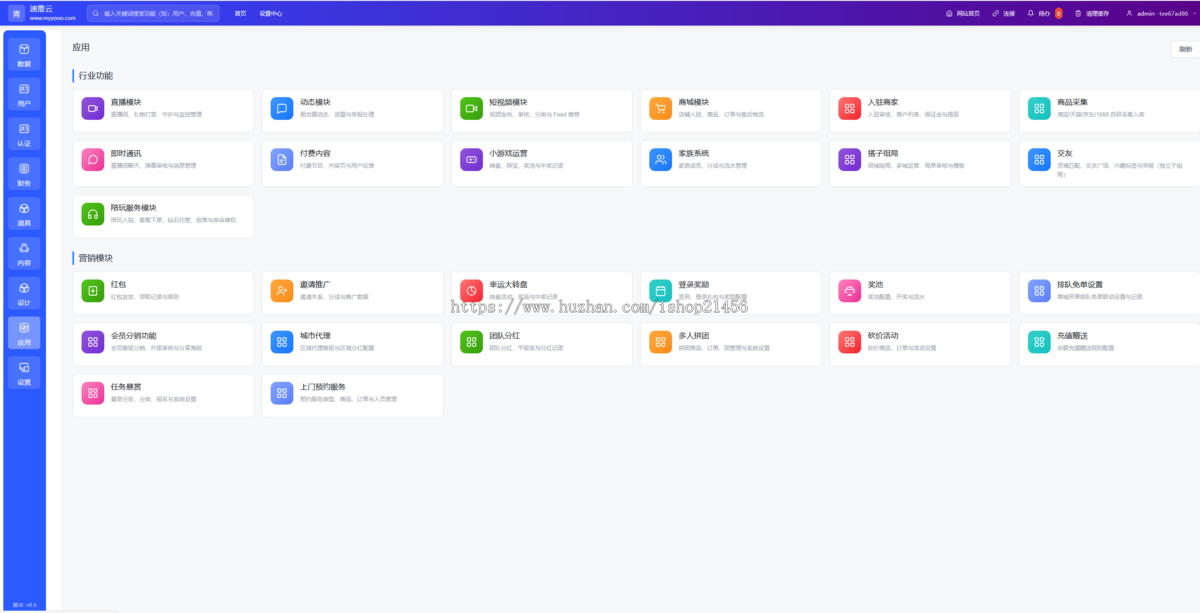Click the 短视频模块 card title
The image size is (1200, 613).
(x=508, y=102)
